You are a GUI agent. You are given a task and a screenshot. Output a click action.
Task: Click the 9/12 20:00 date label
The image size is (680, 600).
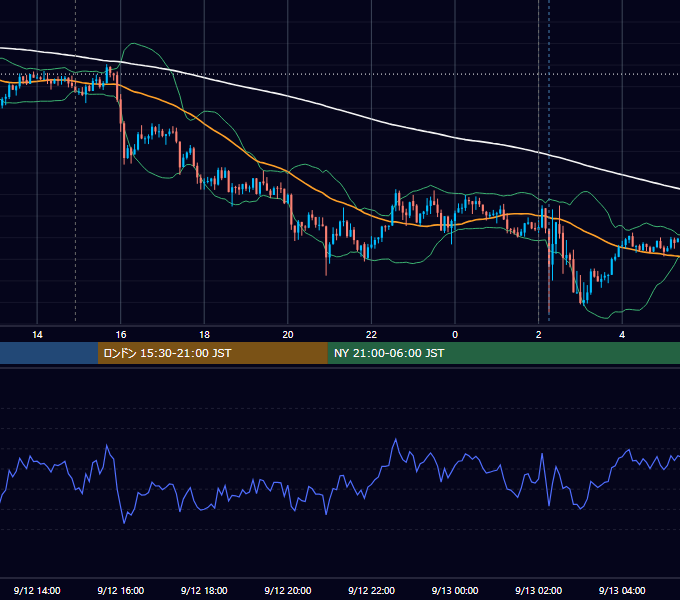(x=288, y=590)
